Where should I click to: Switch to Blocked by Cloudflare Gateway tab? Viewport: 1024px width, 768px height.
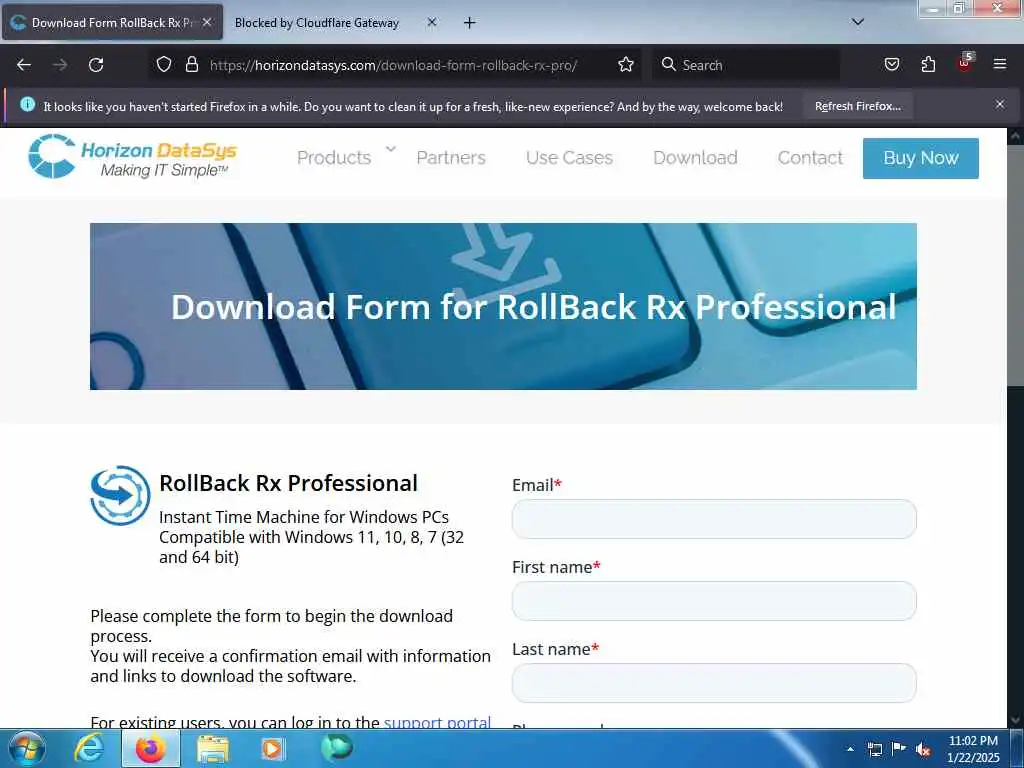[x=317, y=23]
